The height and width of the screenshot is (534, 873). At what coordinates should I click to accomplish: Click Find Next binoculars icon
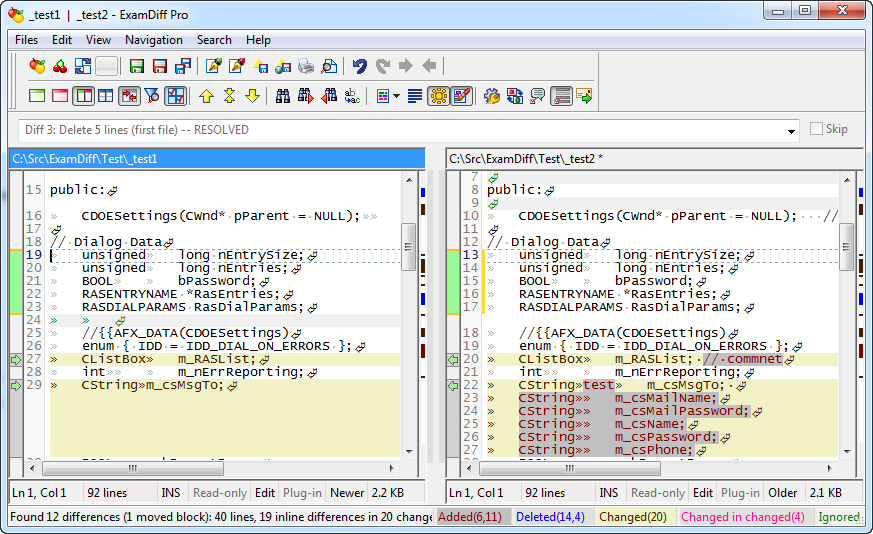pyautogui.click(x=306, y=96)
